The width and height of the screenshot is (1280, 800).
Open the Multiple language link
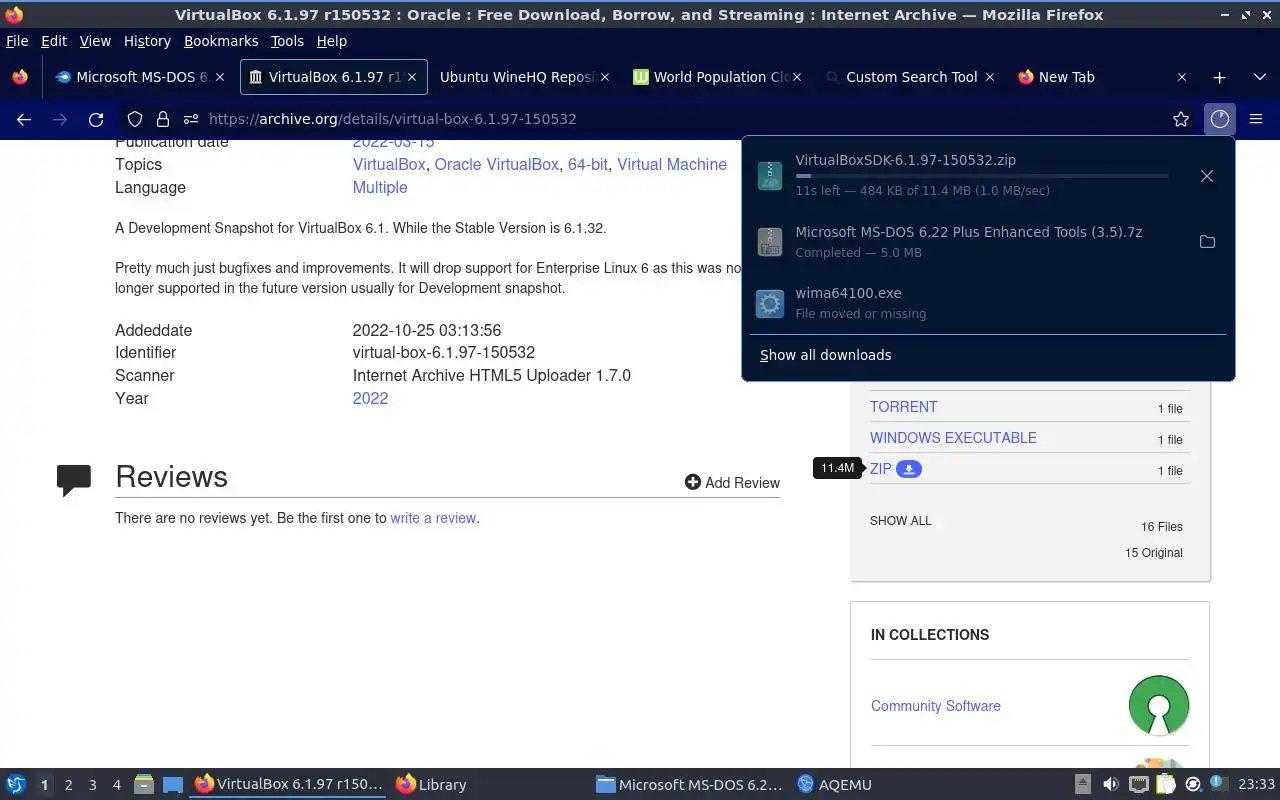click(380, 187)
